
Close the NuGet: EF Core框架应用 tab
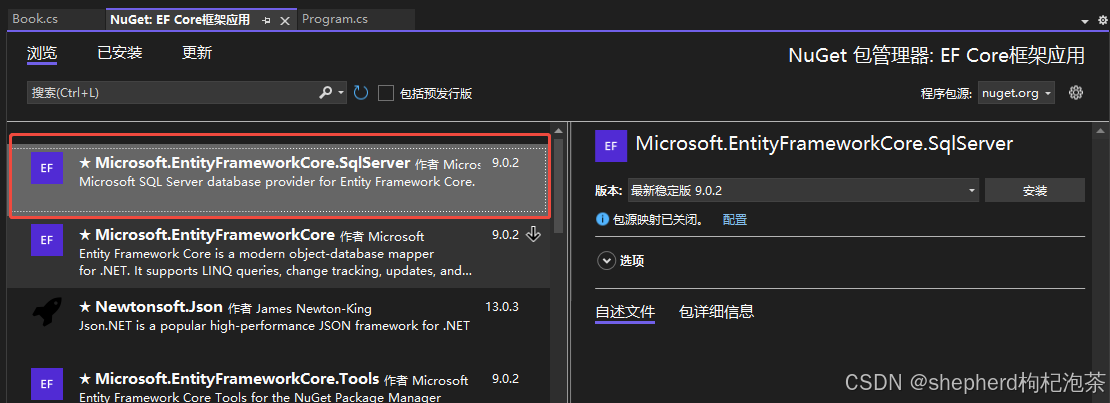285,21
